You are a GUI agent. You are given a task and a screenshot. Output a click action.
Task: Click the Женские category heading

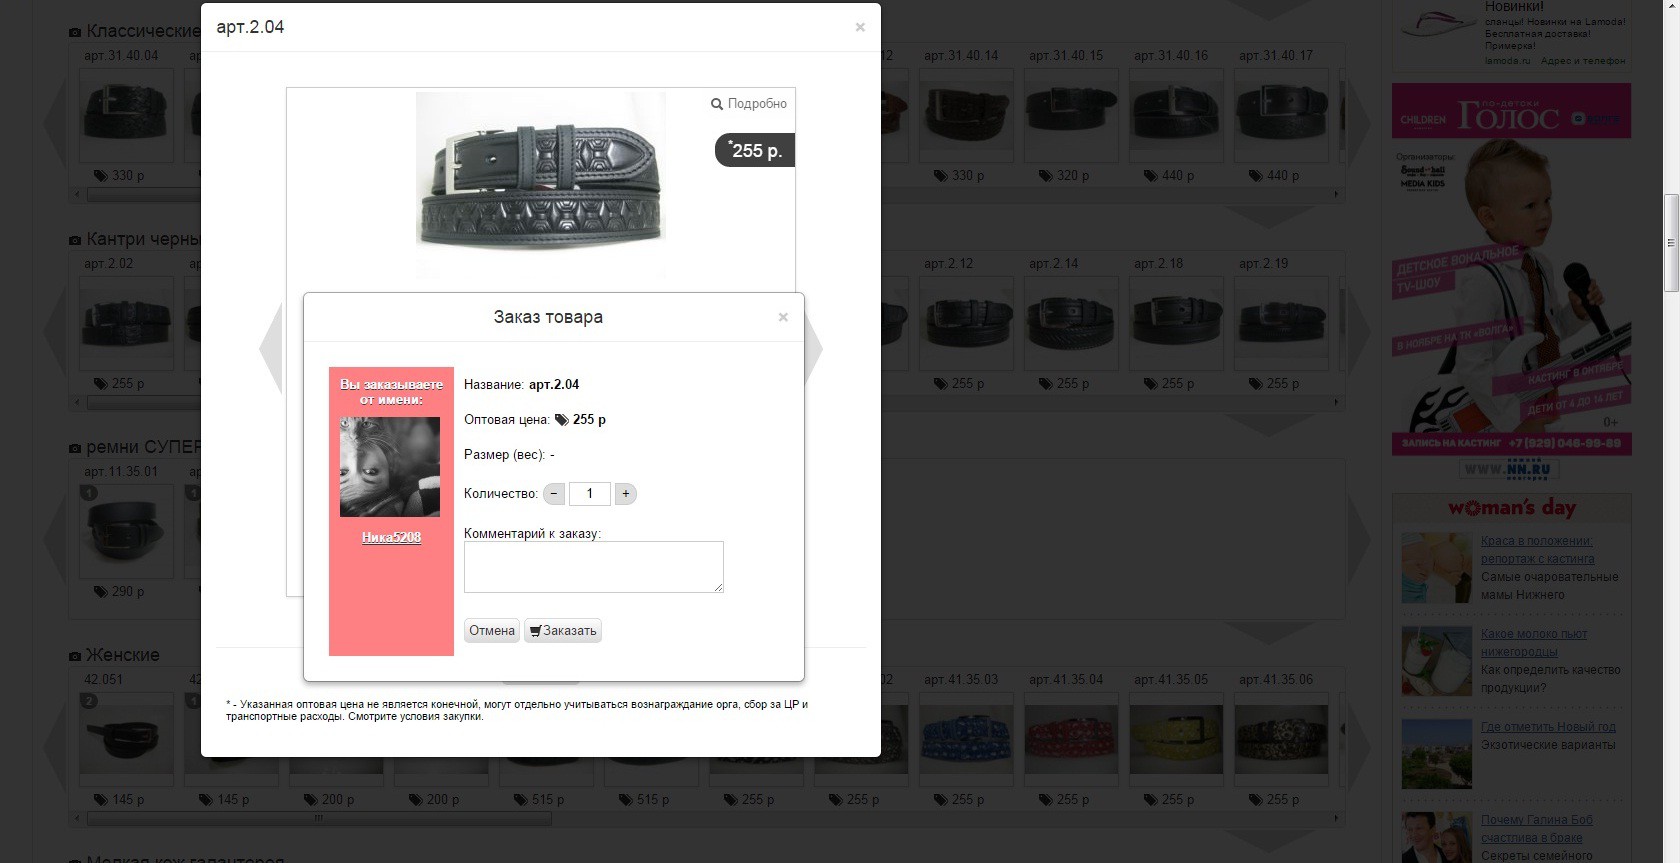[x=123, y=655]
